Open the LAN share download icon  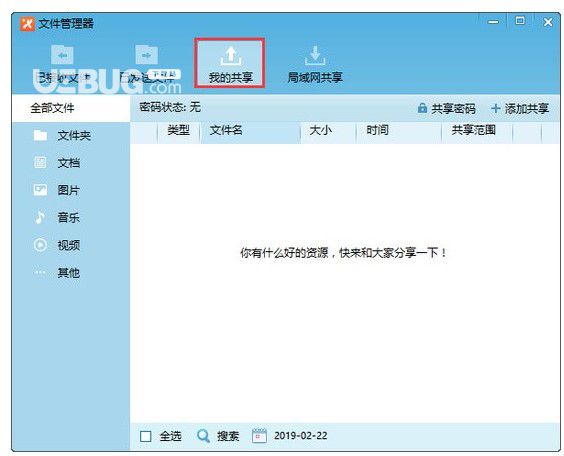click(x=315, y=56)
